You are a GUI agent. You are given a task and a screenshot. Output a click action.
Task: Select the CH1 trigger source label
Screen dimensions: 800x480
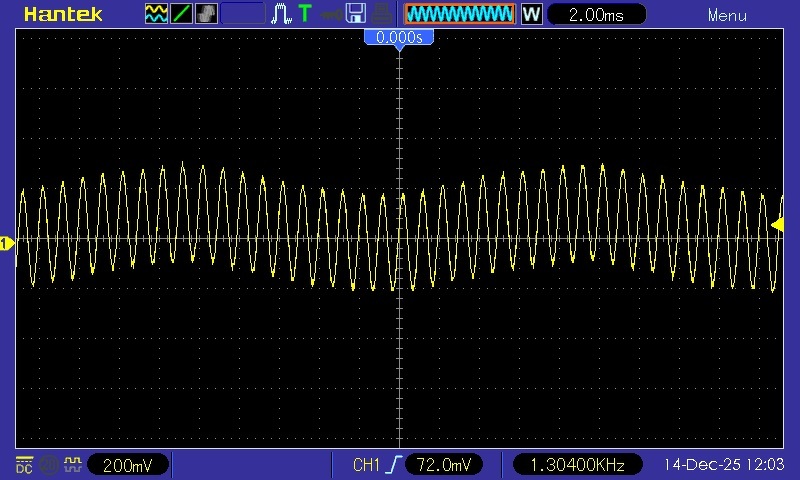click(x=366, y=465)
